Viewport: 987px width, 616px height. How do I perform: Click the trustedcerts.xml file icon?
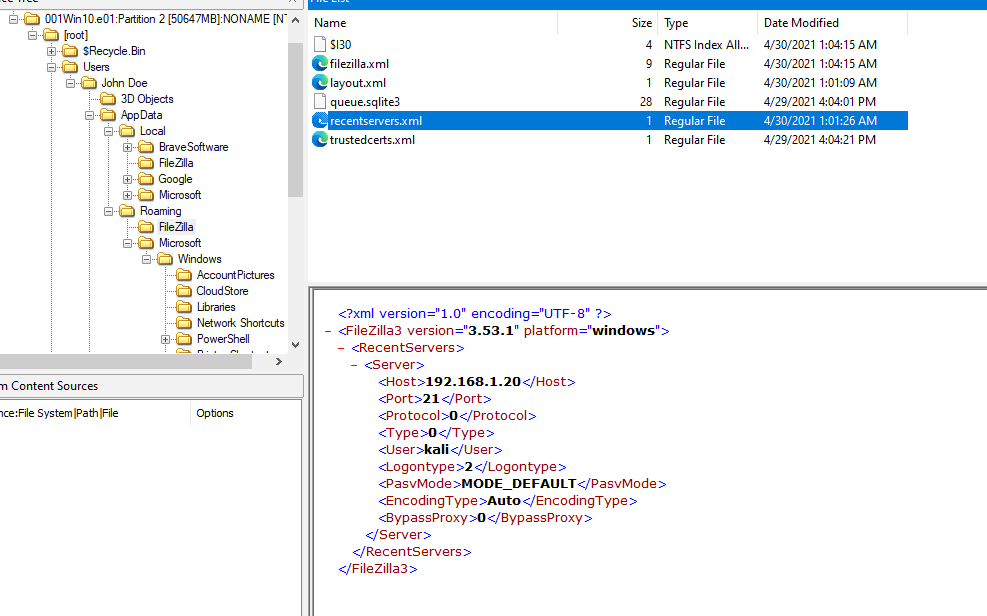click(320, 140)
